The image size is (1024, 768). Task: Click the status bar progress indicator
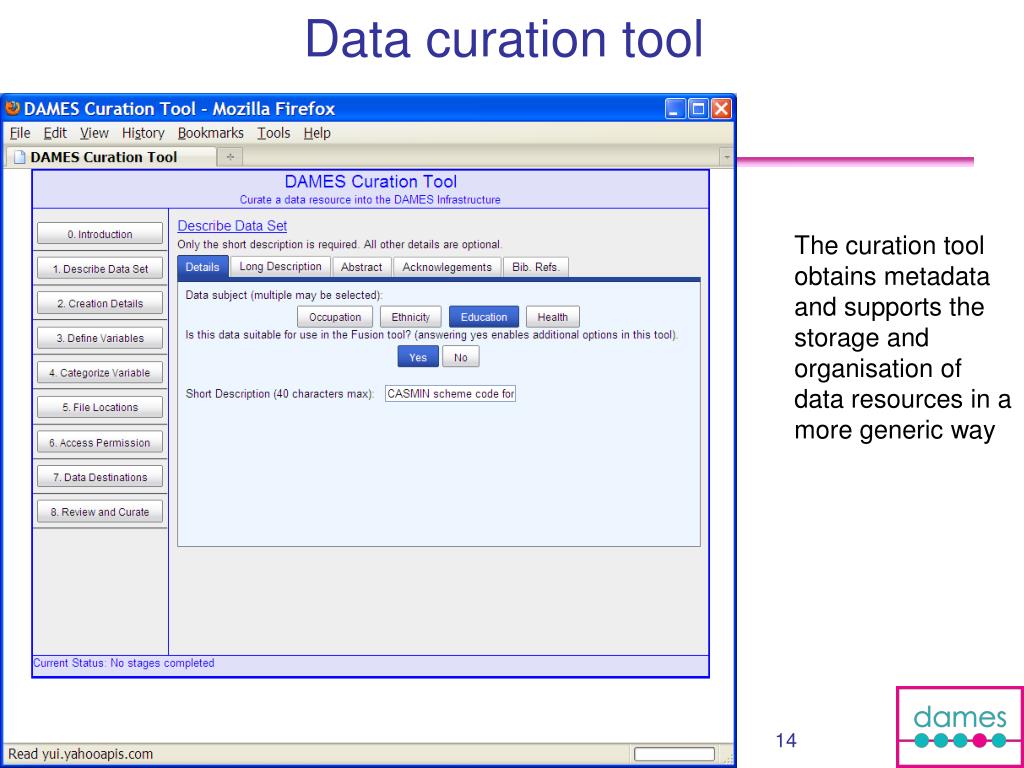(674, 754)
